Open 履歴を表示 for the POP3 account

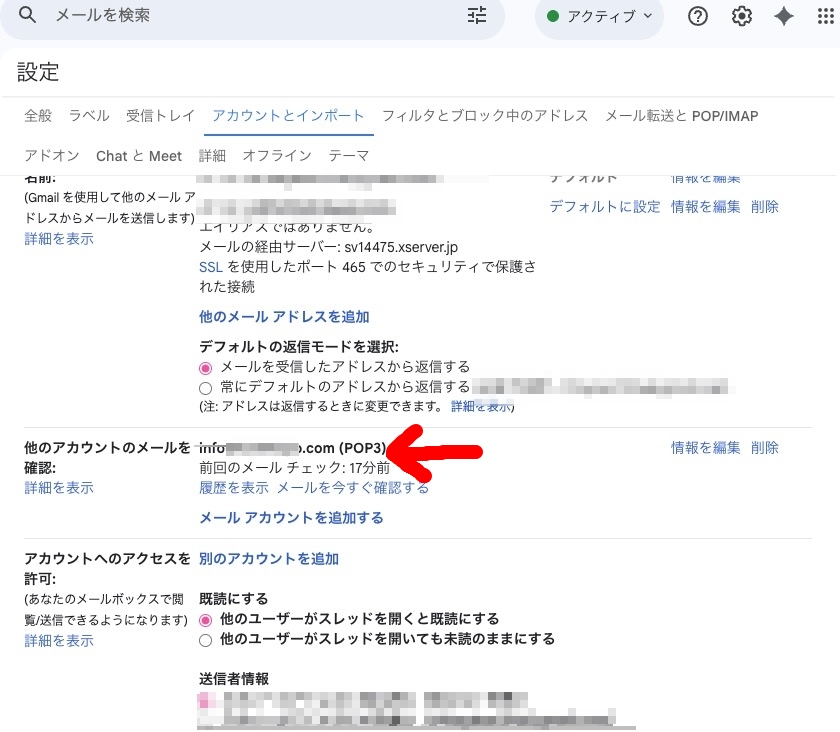tap(234, 488)
